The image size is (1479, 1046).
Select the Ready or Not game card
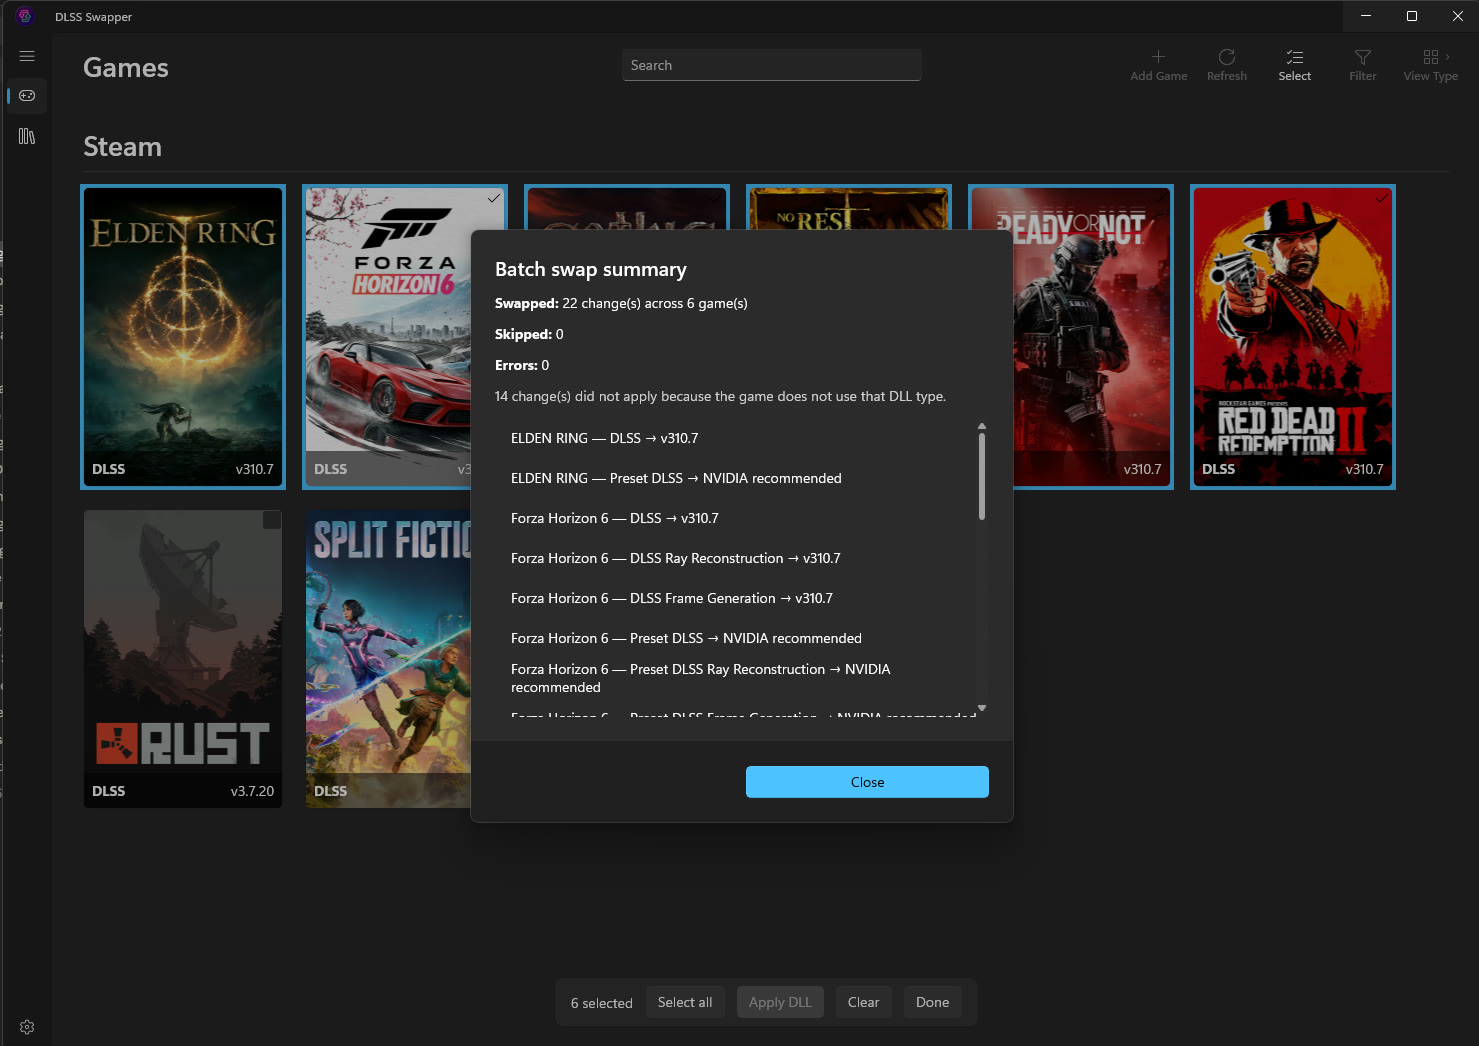[x=1094, y=337]
